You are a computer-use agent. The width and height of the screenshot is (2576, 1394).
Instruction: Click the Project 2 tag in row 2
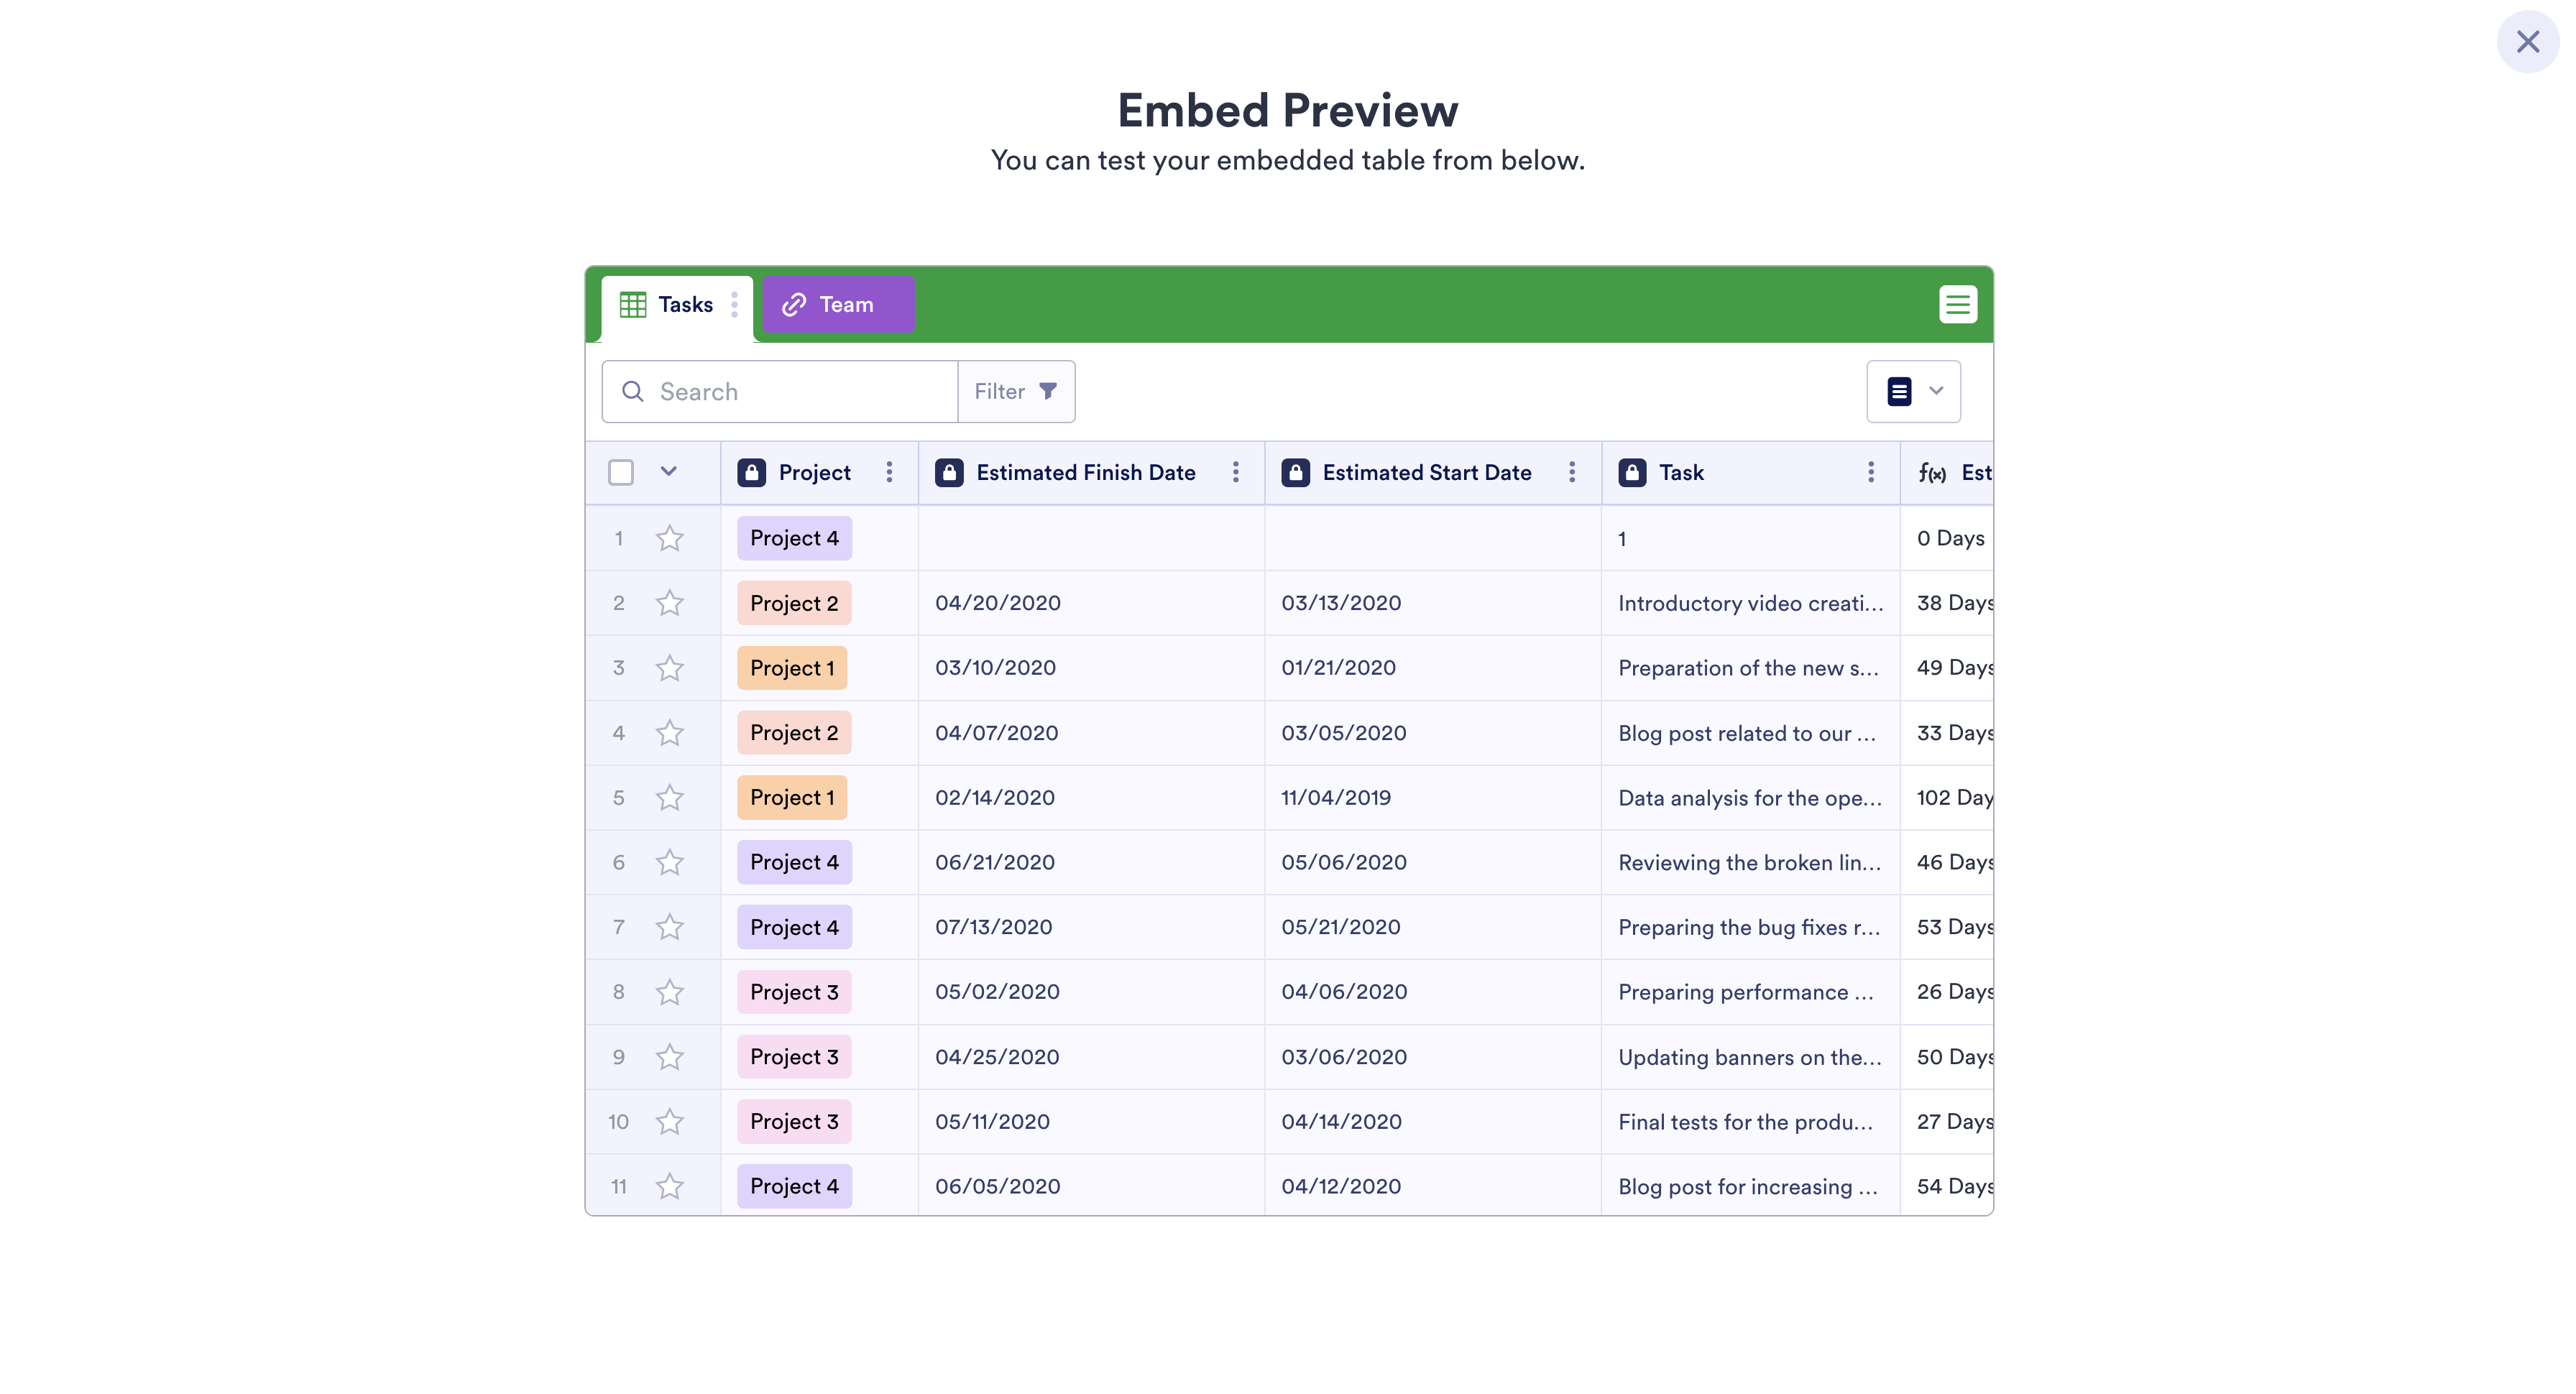[x=793, y=603]
